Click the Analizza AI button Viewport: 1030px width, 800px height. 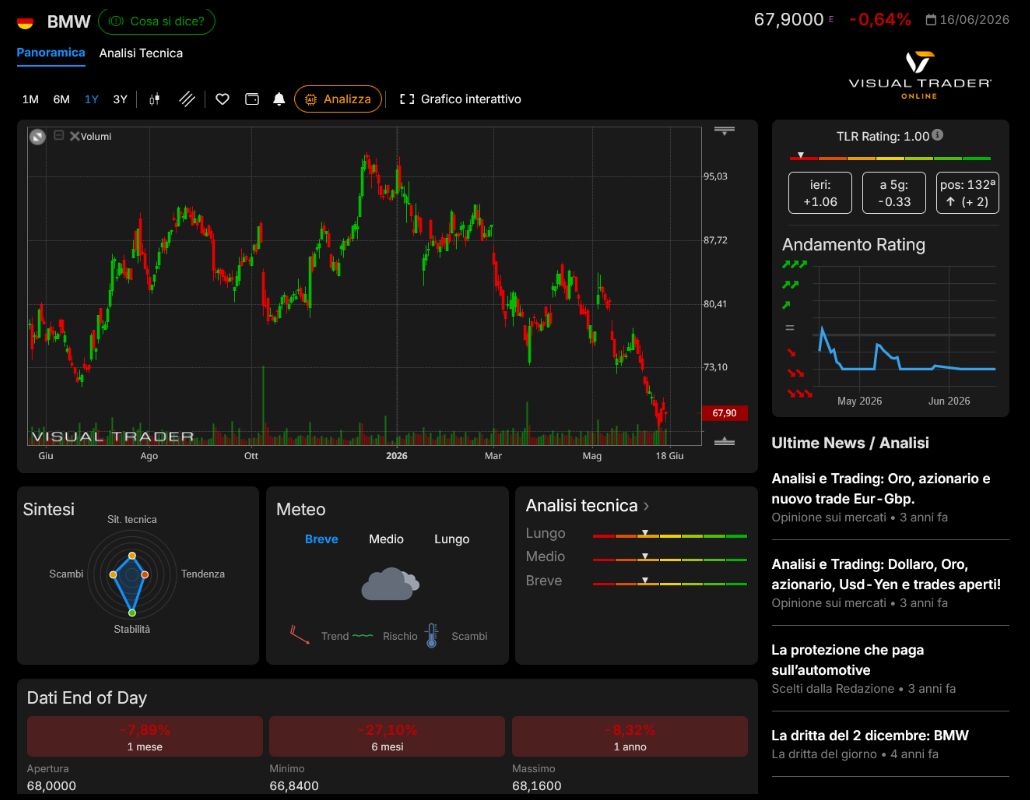tap(338, 99)
